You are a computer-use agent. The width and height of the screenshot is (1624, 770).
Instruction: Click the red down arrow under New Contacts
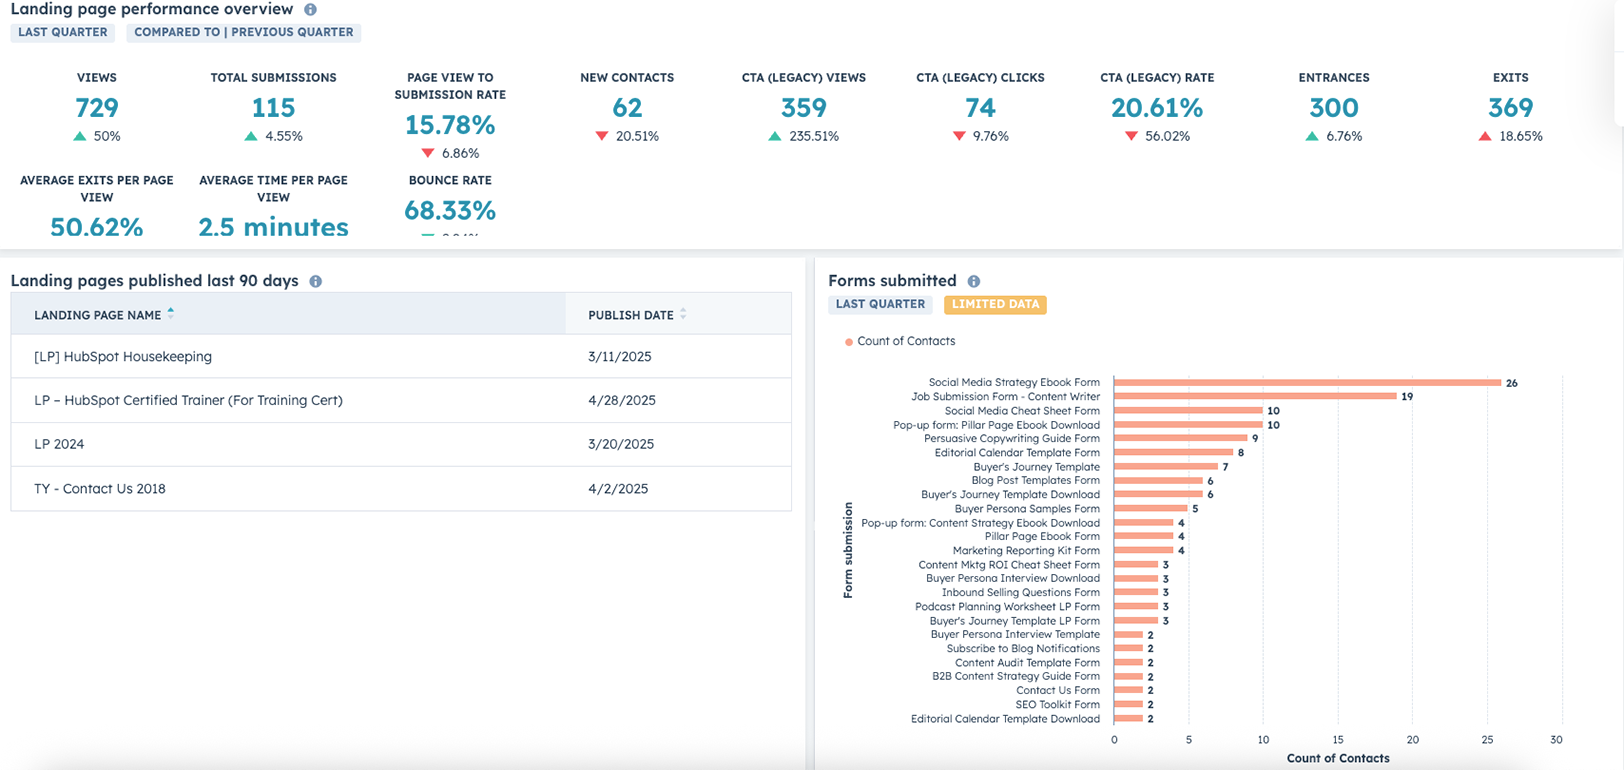click(601, 136)
